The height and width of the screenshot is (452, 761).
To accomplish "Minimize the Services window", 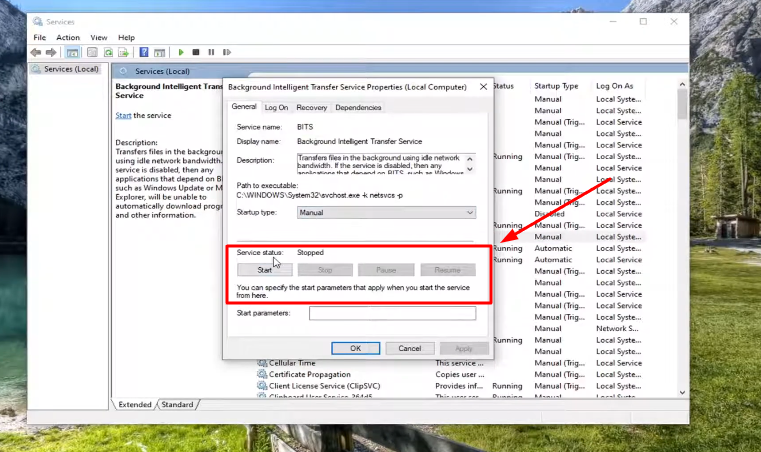I will pyautogui.click(x=613, y=21).
